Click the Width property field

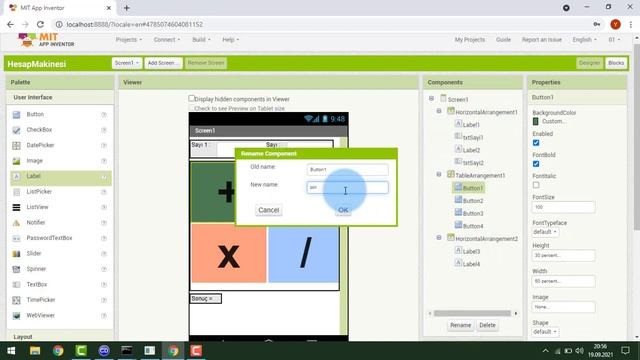click(x=563, y=281)
